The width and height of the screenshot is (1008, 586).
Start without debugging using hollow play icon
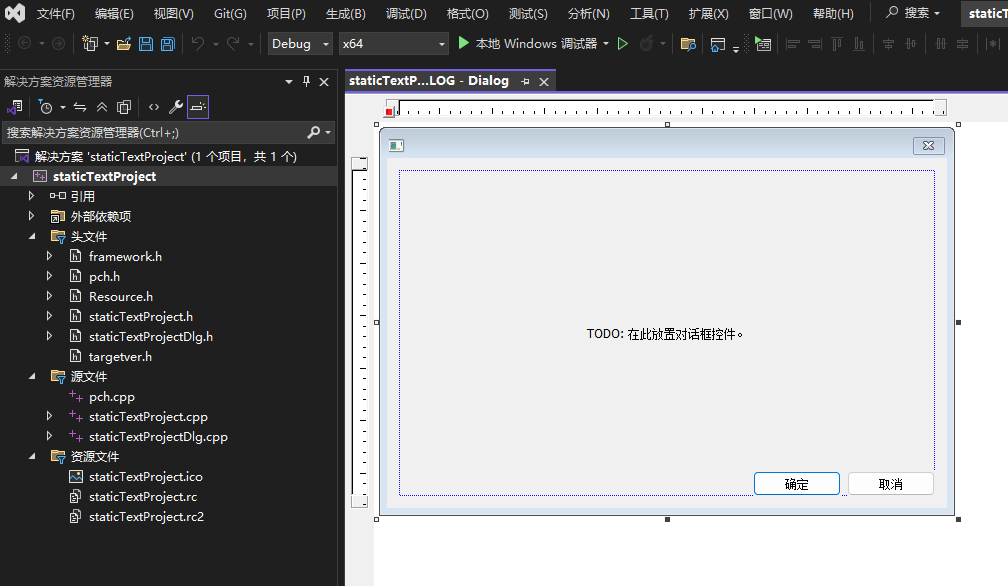(x=622, y=44)
